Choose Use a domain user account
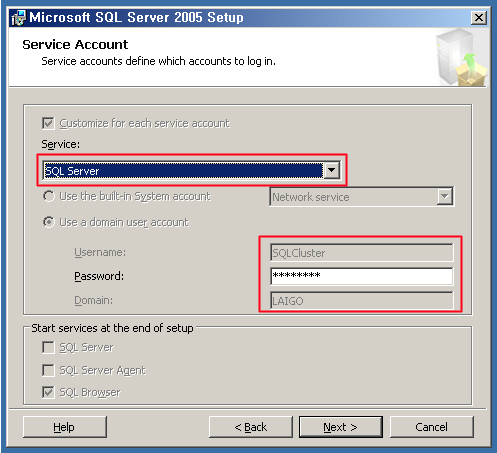497x453 pixels. pyautogui.click(x=49, y=222)
